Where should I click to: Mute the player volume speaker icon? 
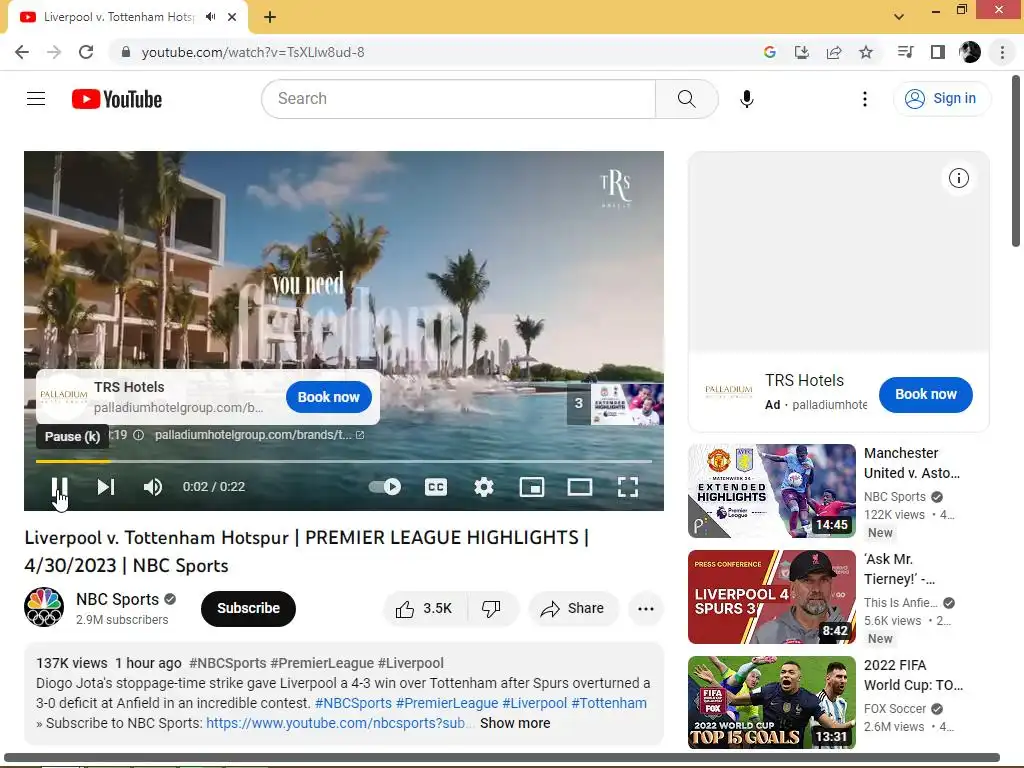click(153, 487)
